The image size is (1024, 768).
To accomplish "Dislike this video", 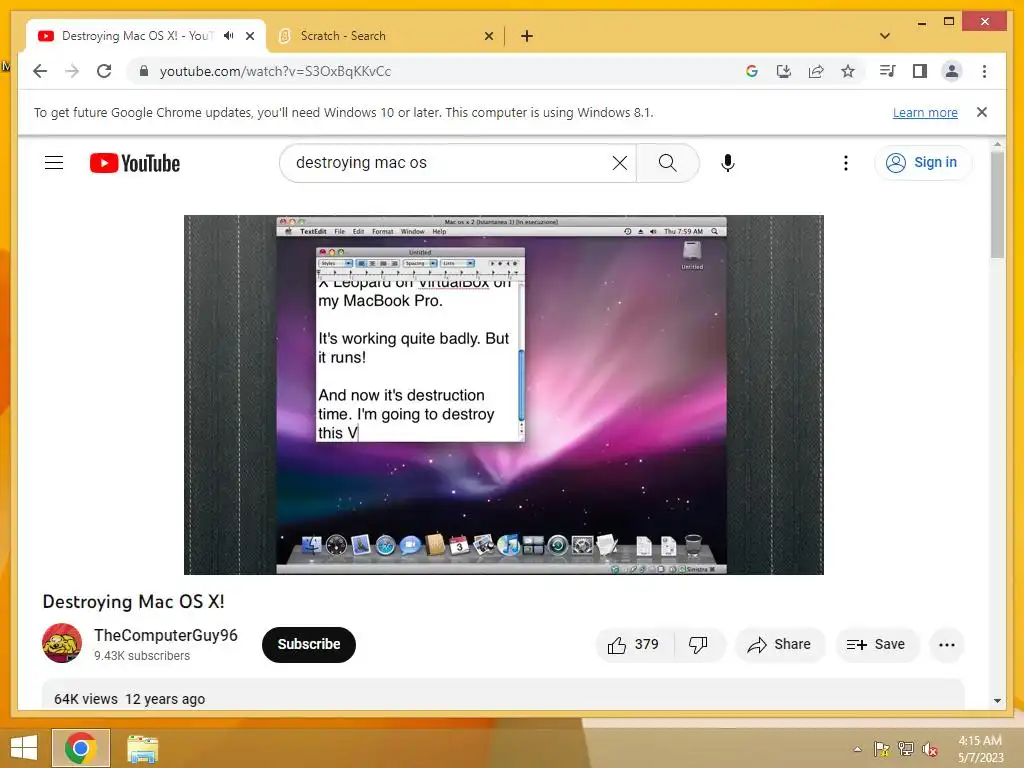I will (699, 645).
